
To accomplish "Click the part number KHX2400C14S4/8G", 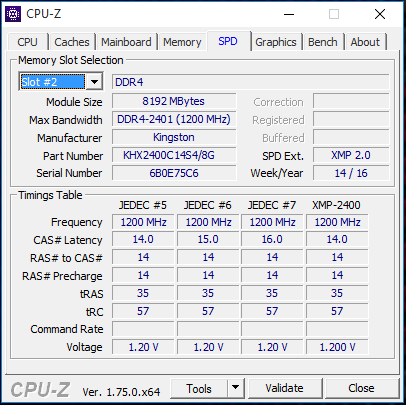I will pyautogui.click(x=174, y=155).
